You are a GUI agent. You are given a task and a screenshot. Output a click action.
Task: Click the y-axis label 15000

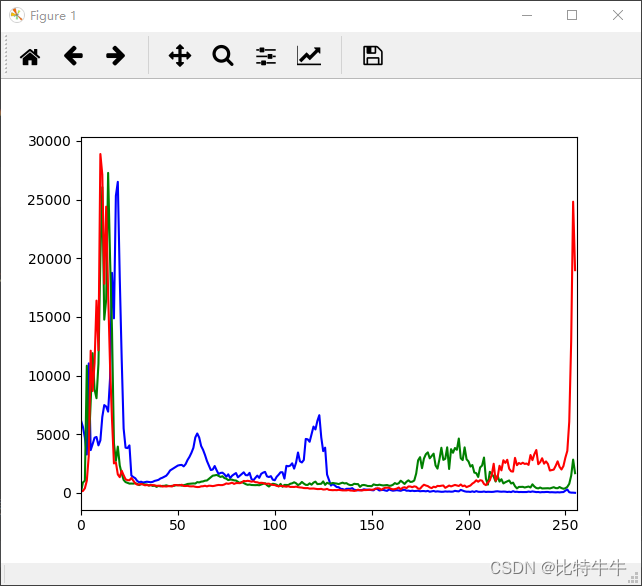(x=49, y=317)
